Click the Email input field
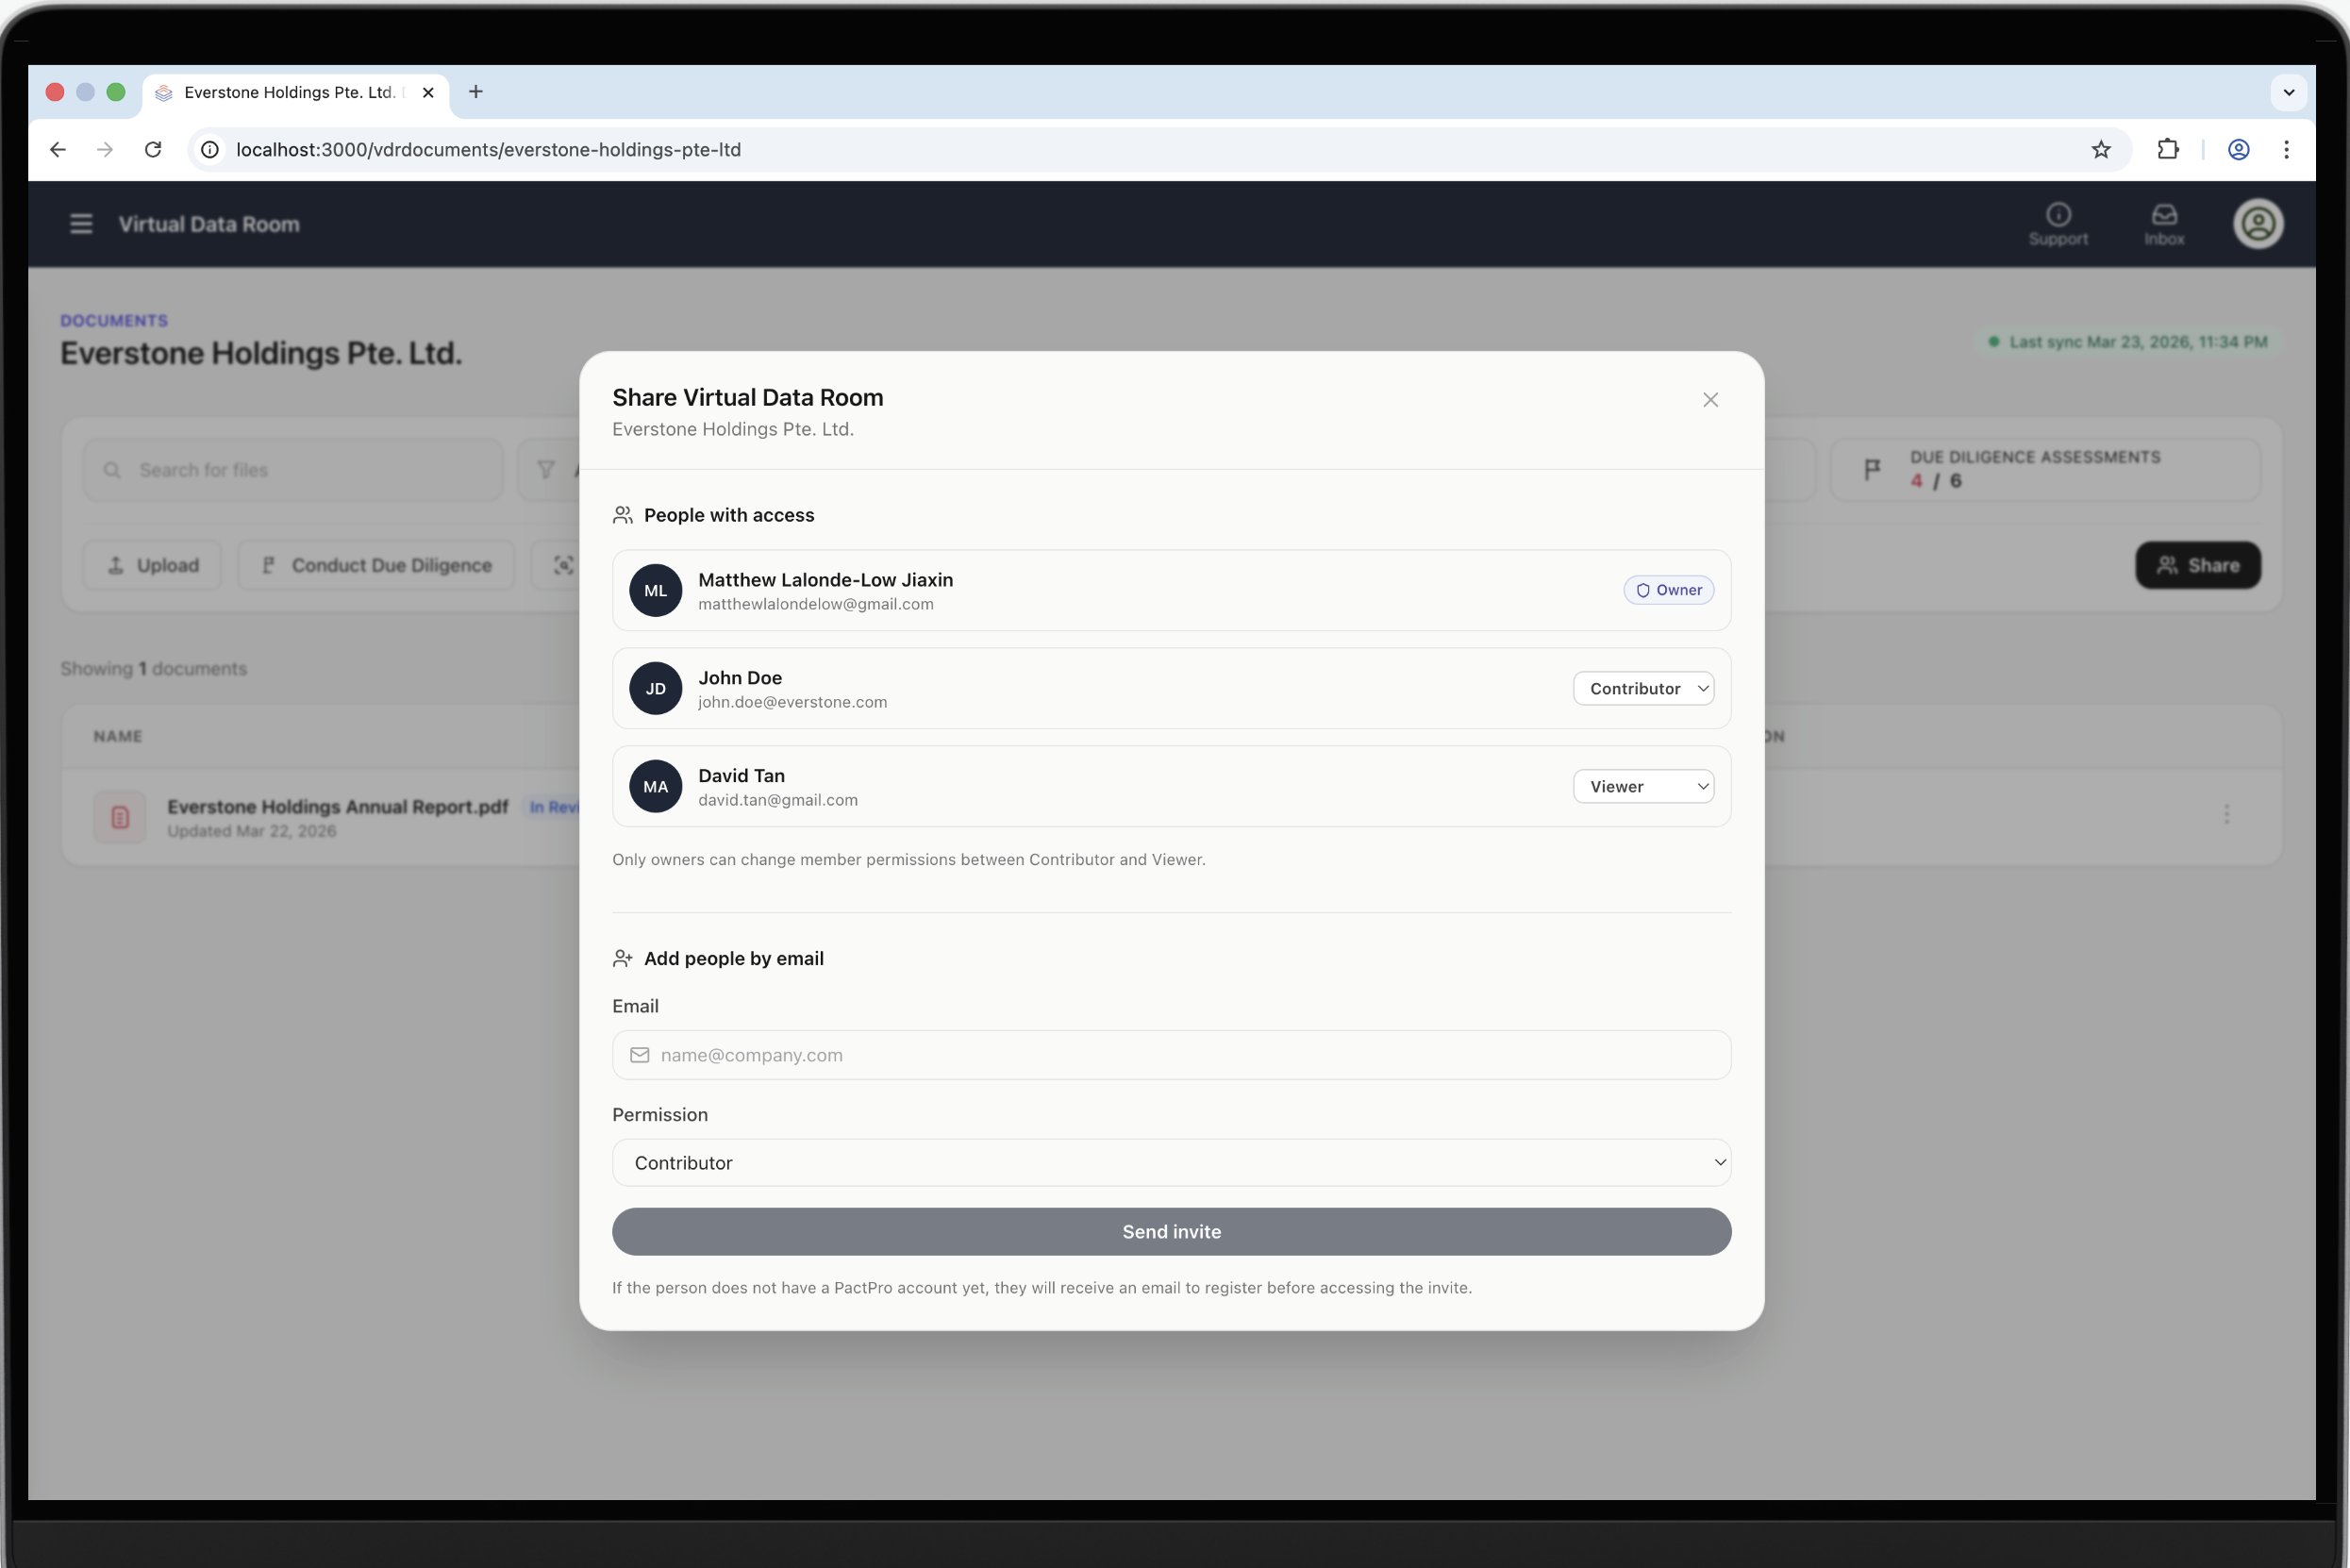The image size is (2350, 1568). [x=1171, y=1055]
